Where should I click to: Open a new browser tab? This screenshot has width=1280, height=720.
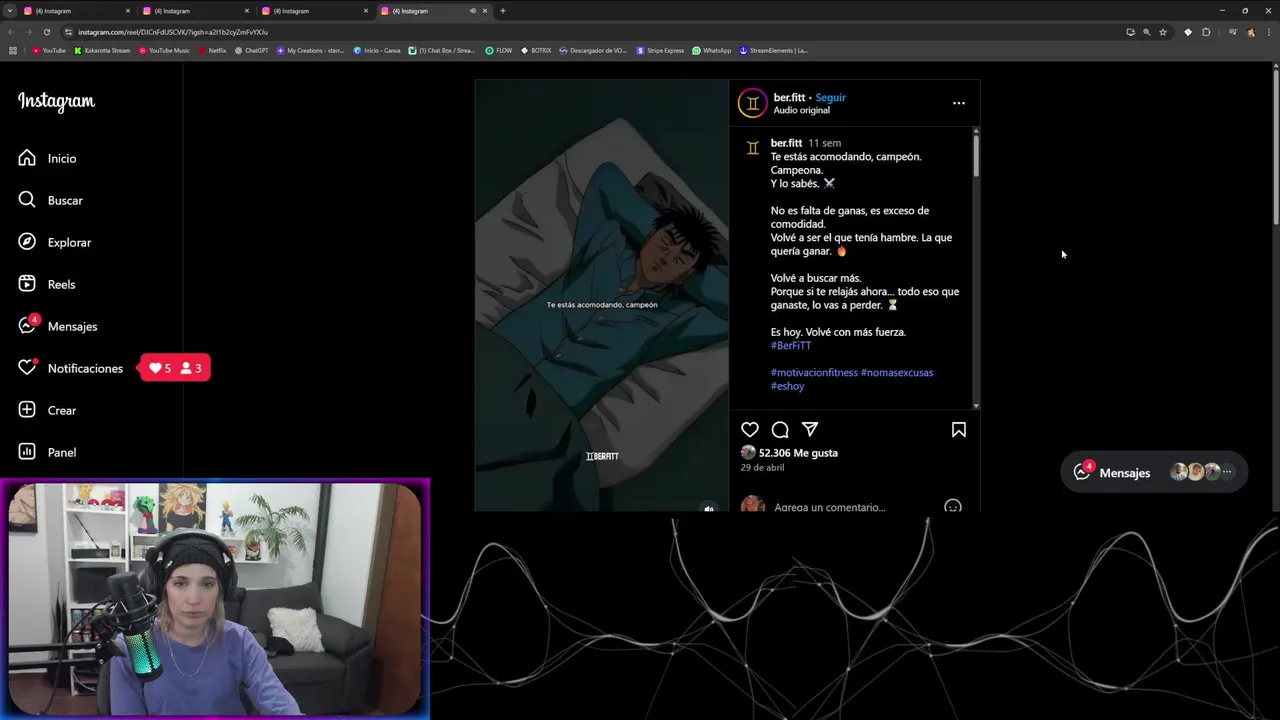click(x=502, y=11)
